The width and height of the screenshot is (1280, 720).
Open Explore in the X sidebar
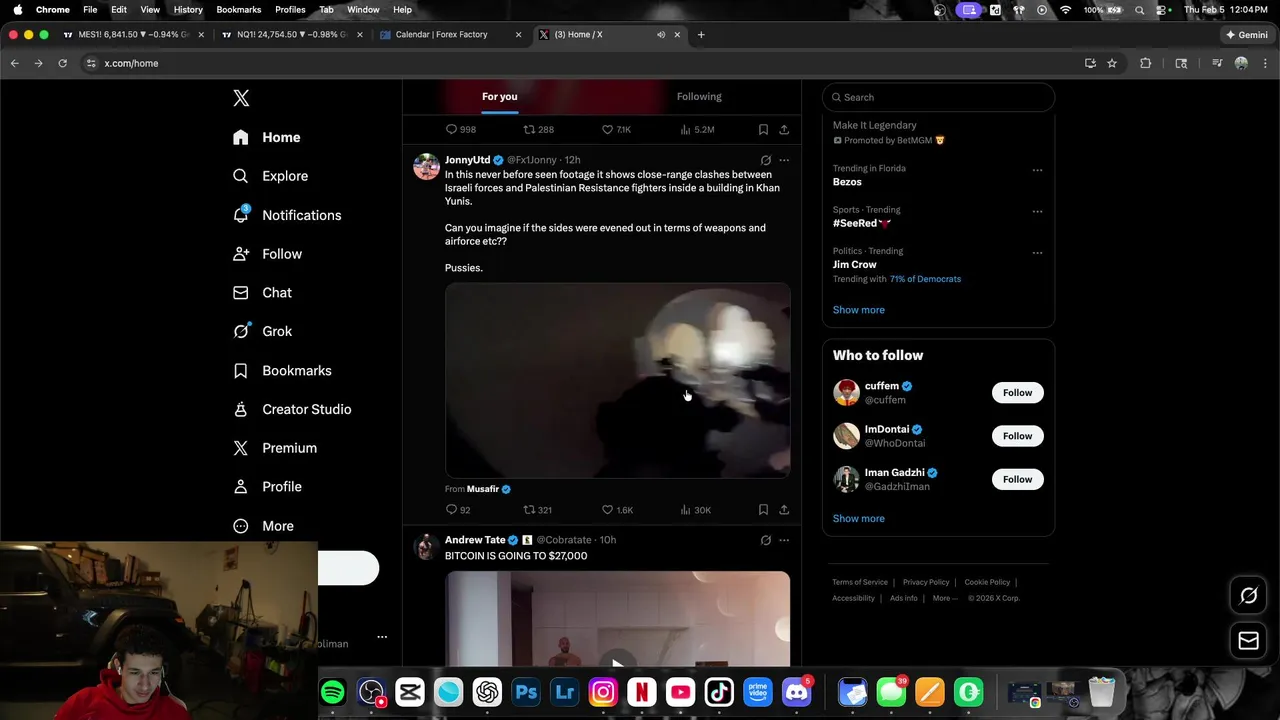tap(270, 176)
